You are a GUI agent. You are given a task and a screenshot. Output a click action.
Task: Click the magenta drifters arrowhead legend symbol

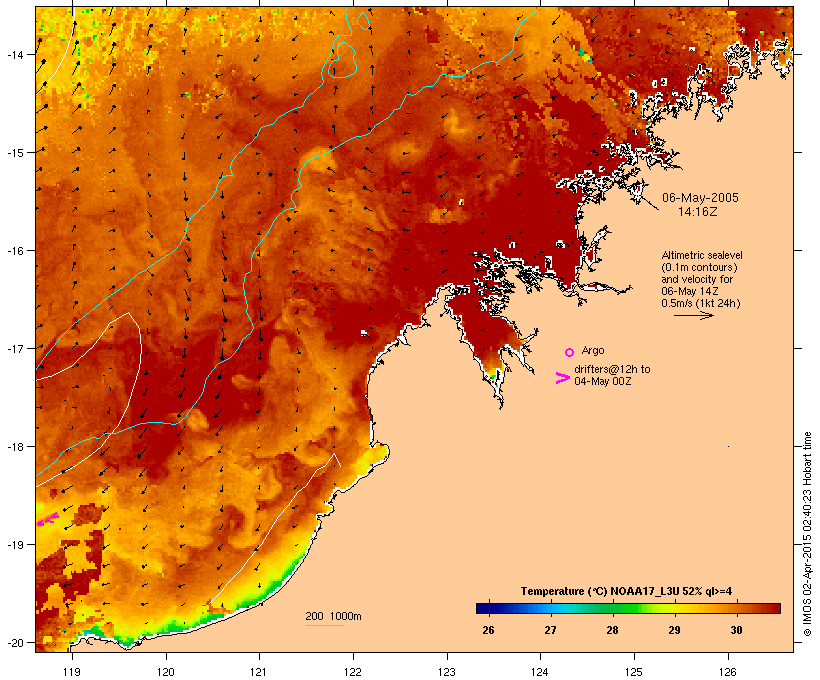(563, 378)
